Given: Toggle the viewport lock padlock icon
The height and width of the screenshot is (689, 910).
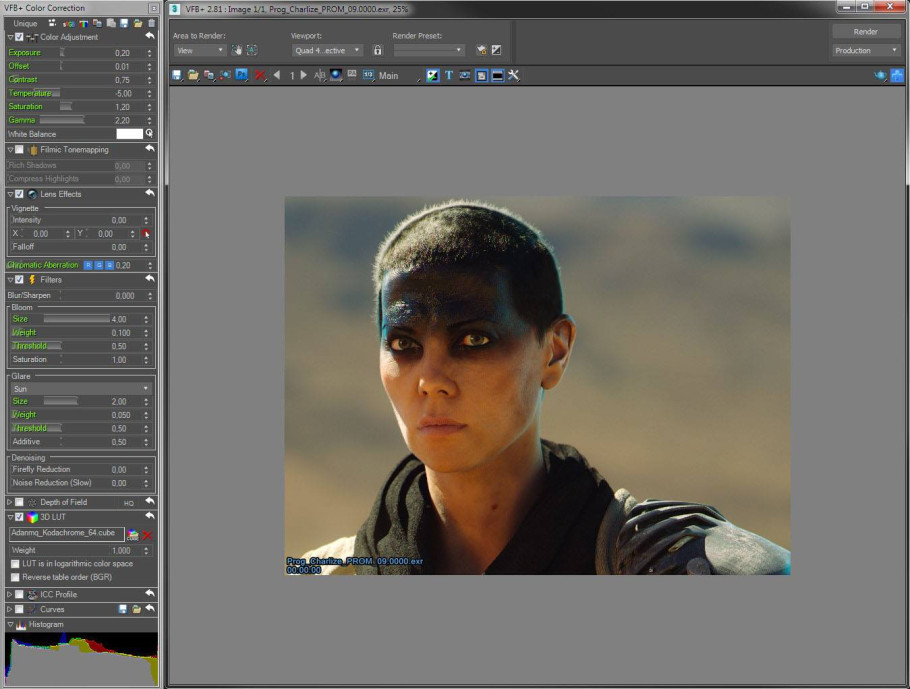Looking at the screenshot, I should coord(378,50).
